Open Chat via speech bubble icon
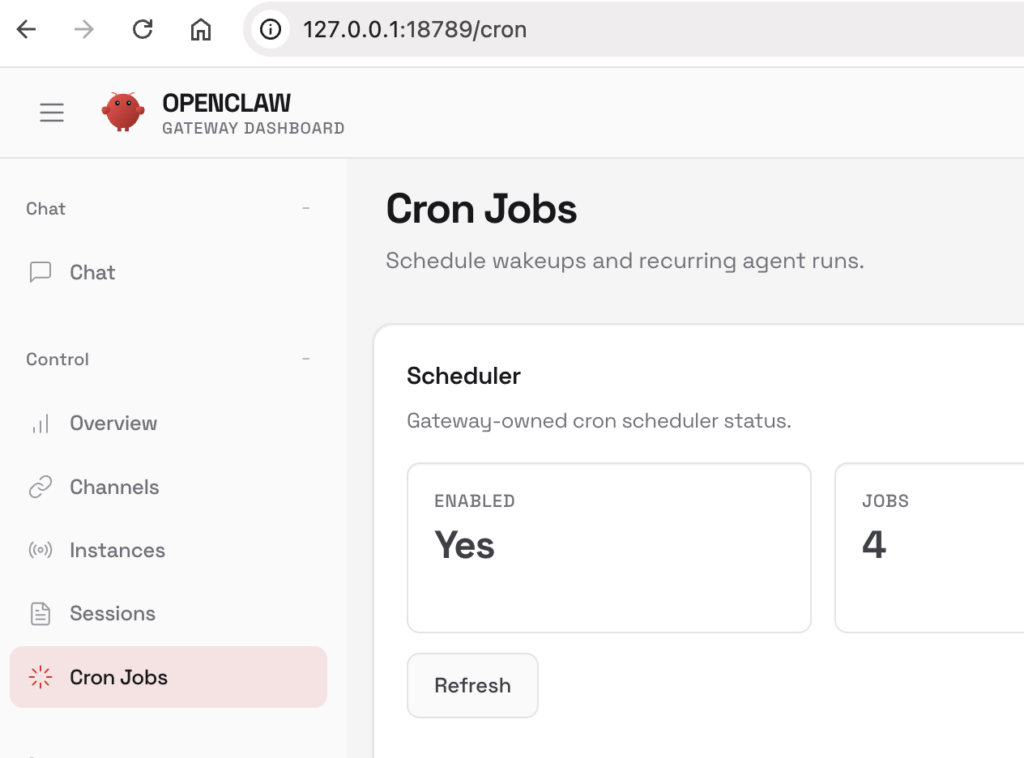Screen dimensions: 1024x758 click(40, 272)
